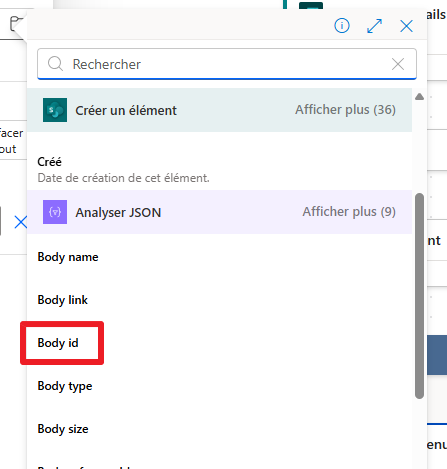
Task: Clear the Rechercher search field
Action: 398,64
